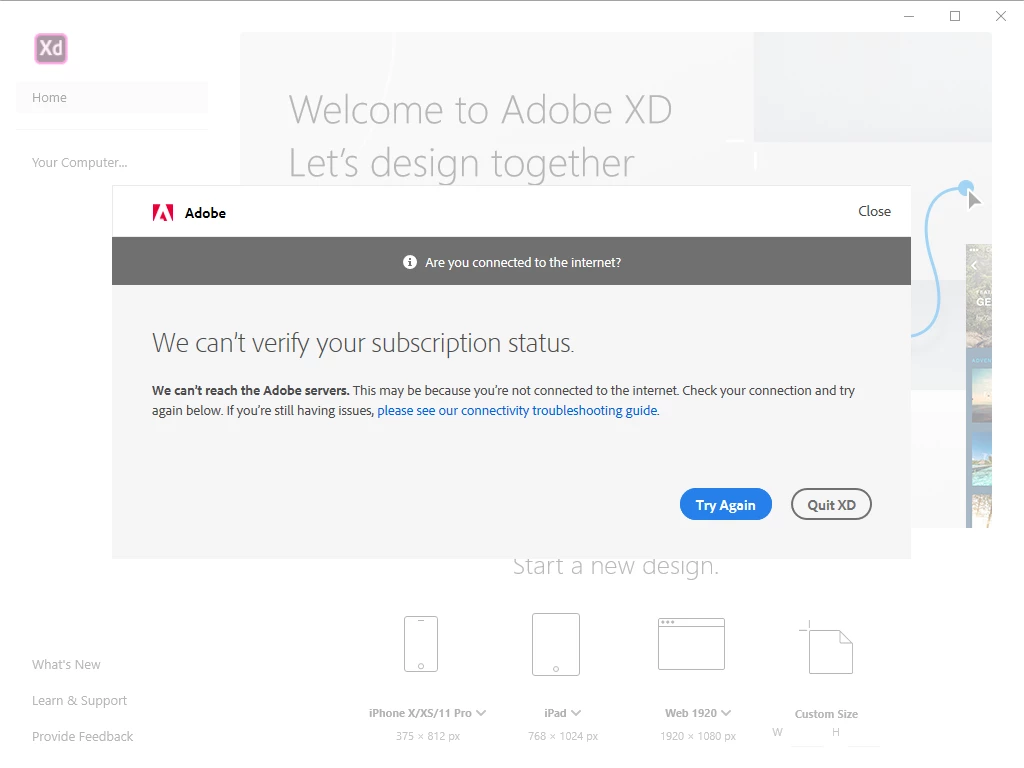Viewport: 1024px width, 768px height.
Task: Click the Custom Size width W field
Action: [x=808, y=733]
